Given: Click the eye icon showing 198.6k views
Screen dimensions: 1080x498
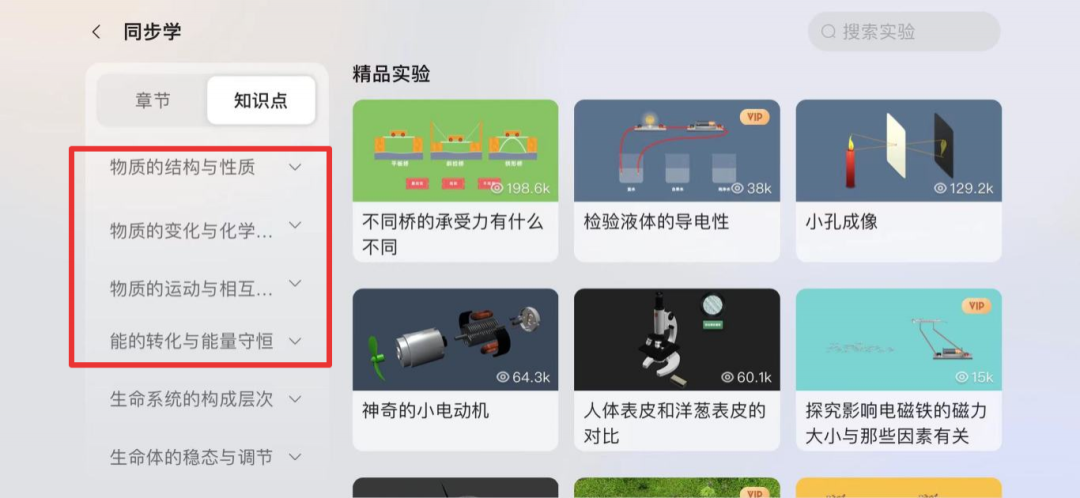Looking at the screenshot, I should 498,187.
